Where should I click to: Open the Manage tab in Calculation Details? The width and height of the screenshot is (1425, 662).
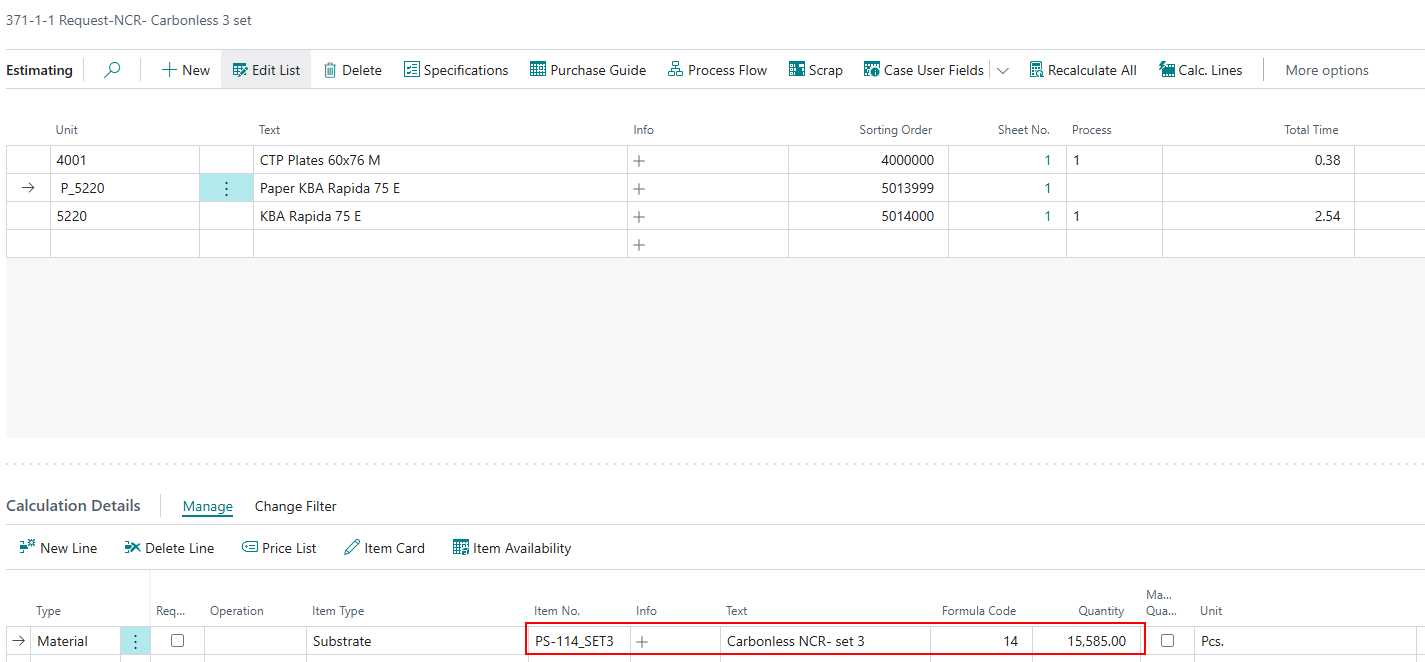[207, 506]
